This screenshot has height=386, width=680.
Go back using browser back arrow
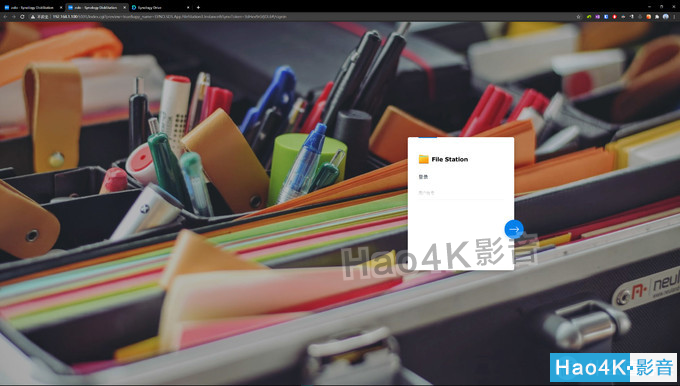coord(5,16)
